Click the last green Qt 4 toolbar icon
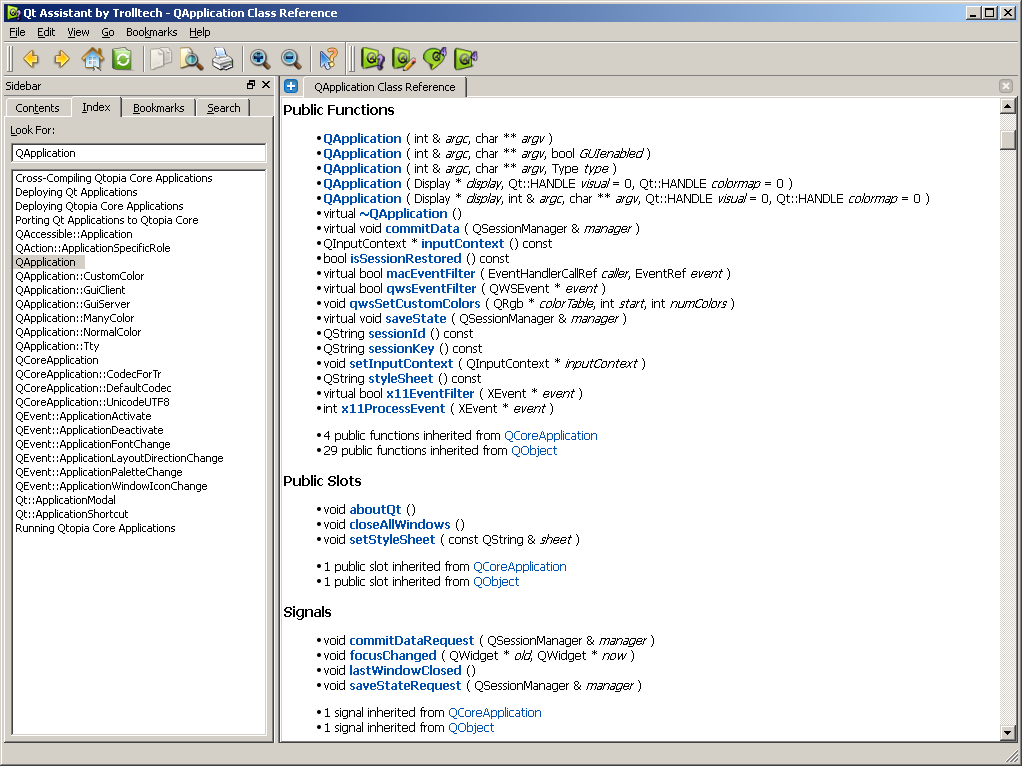Viewport: 1022px width, 766px height. (x=466, y=59)
